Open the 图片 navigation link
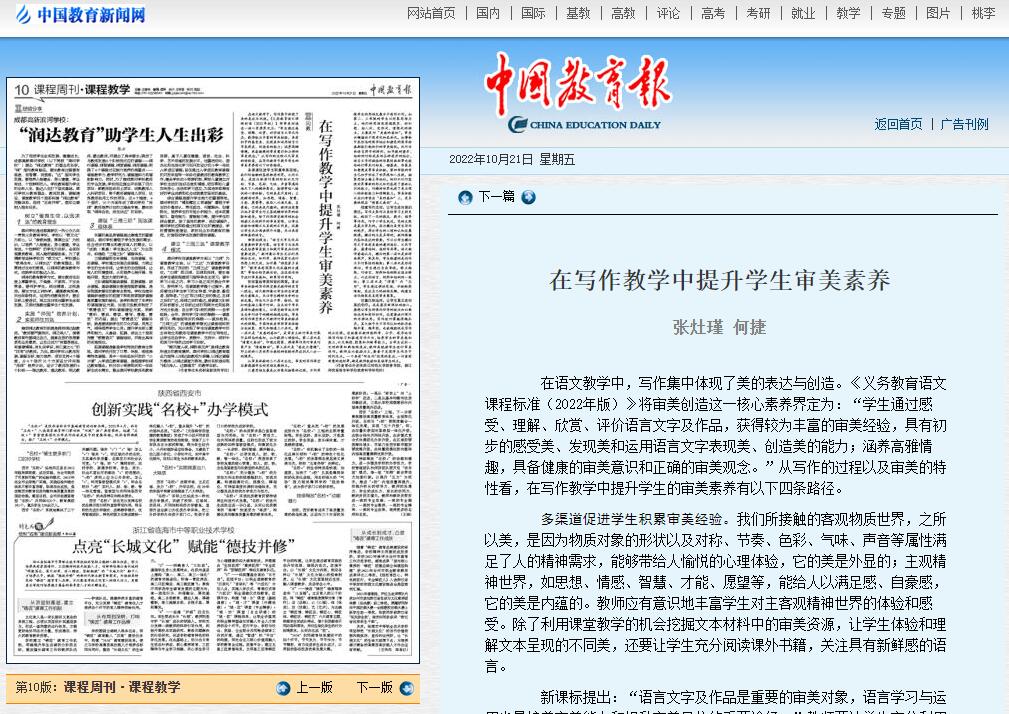The width and height of the screenshot is (1009, 714). tap(938, 13)
